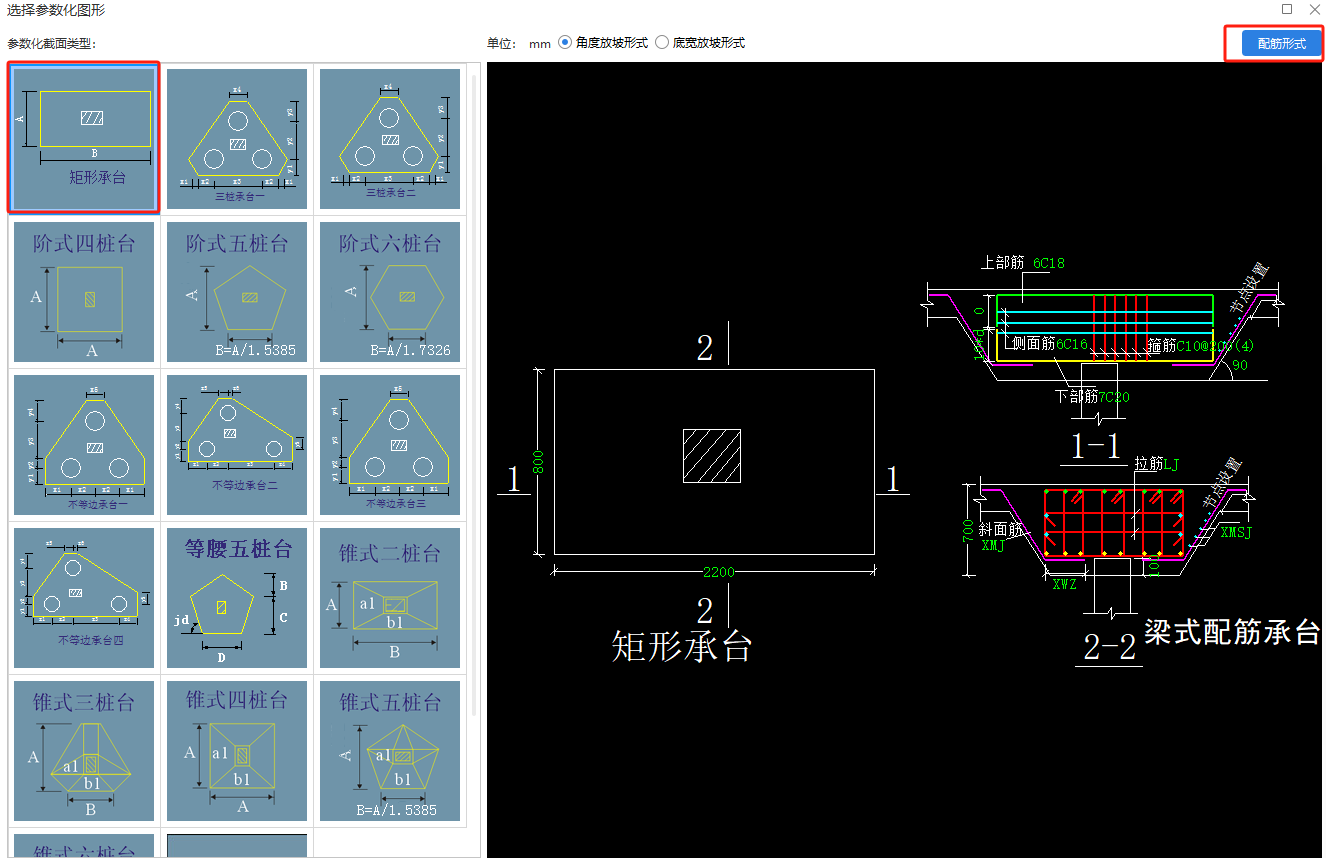Close the 选择参数化图形 dialog
Viewport: 1326px width, 858px height.
[x=1314, y=9]
